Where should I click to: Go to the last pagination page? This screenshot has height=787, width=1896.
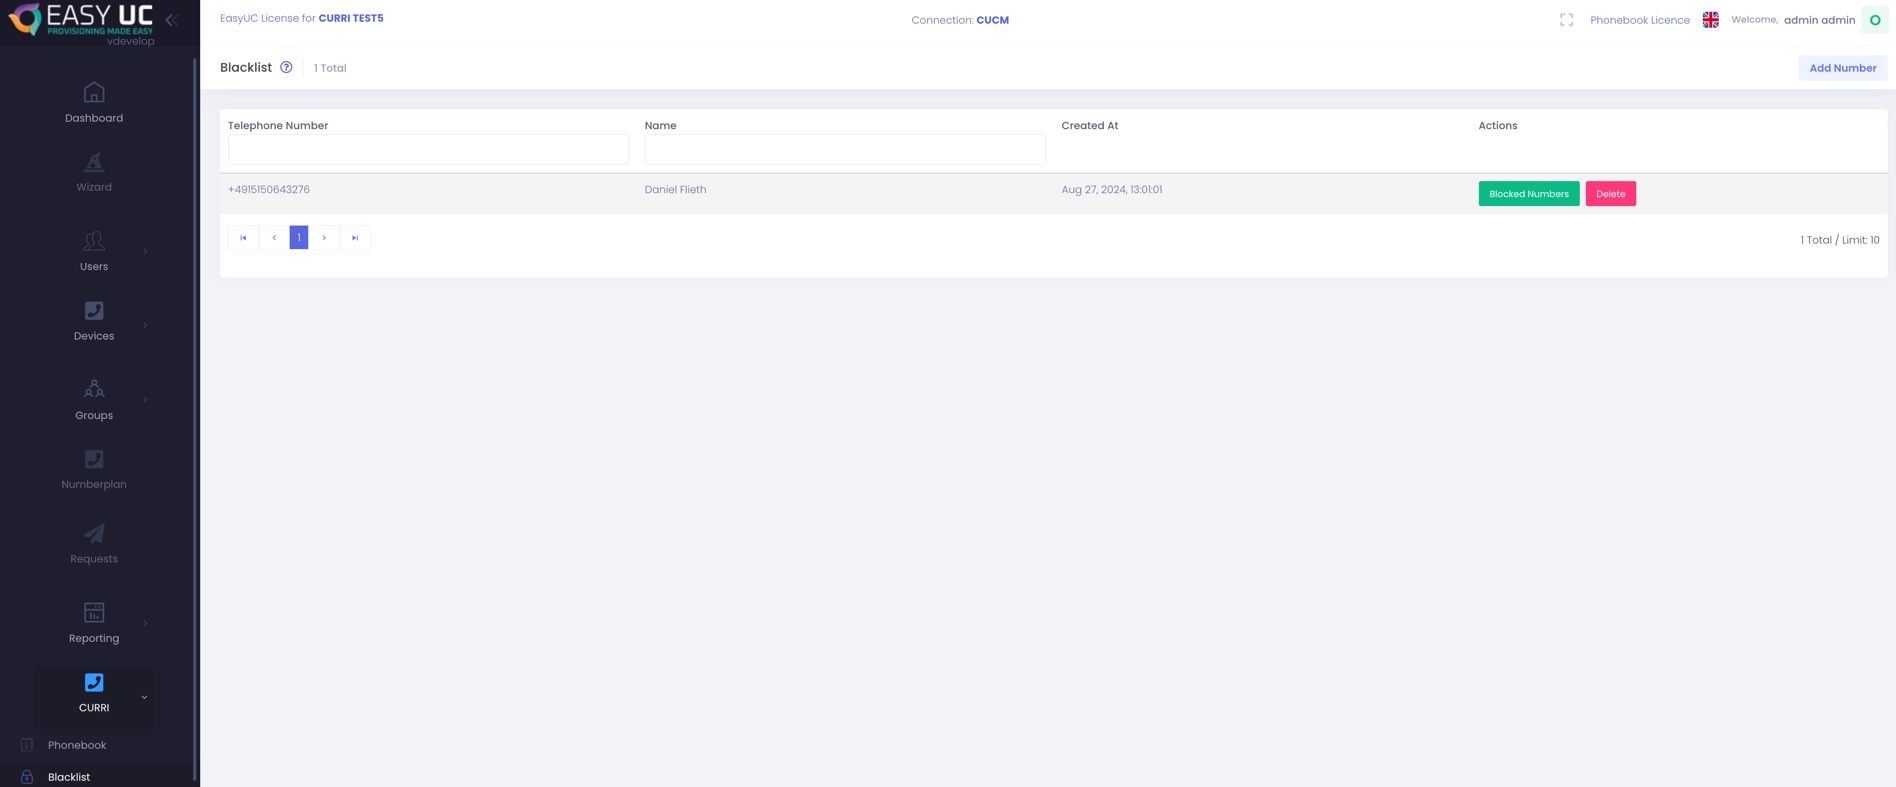[x=355, y=238]
